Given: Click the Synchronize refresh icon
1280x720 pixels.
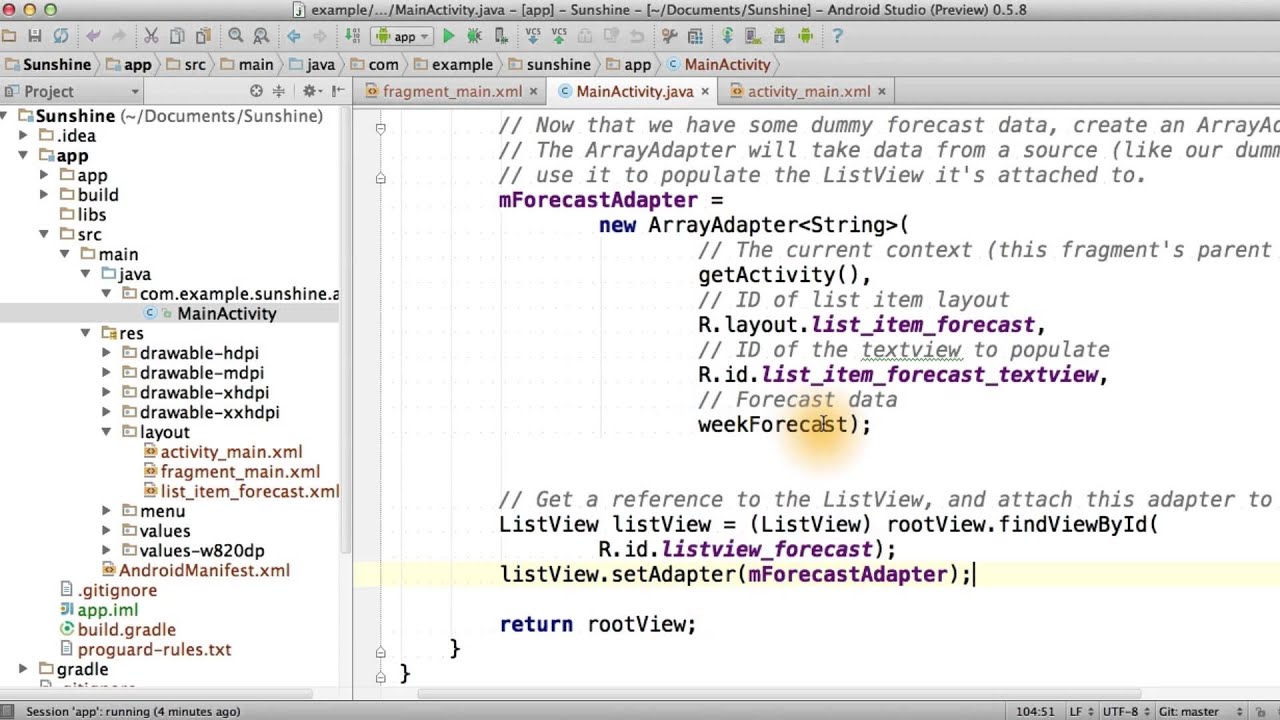Looking at the screenshot, I should pyautogui.click(x=61, y=37).
